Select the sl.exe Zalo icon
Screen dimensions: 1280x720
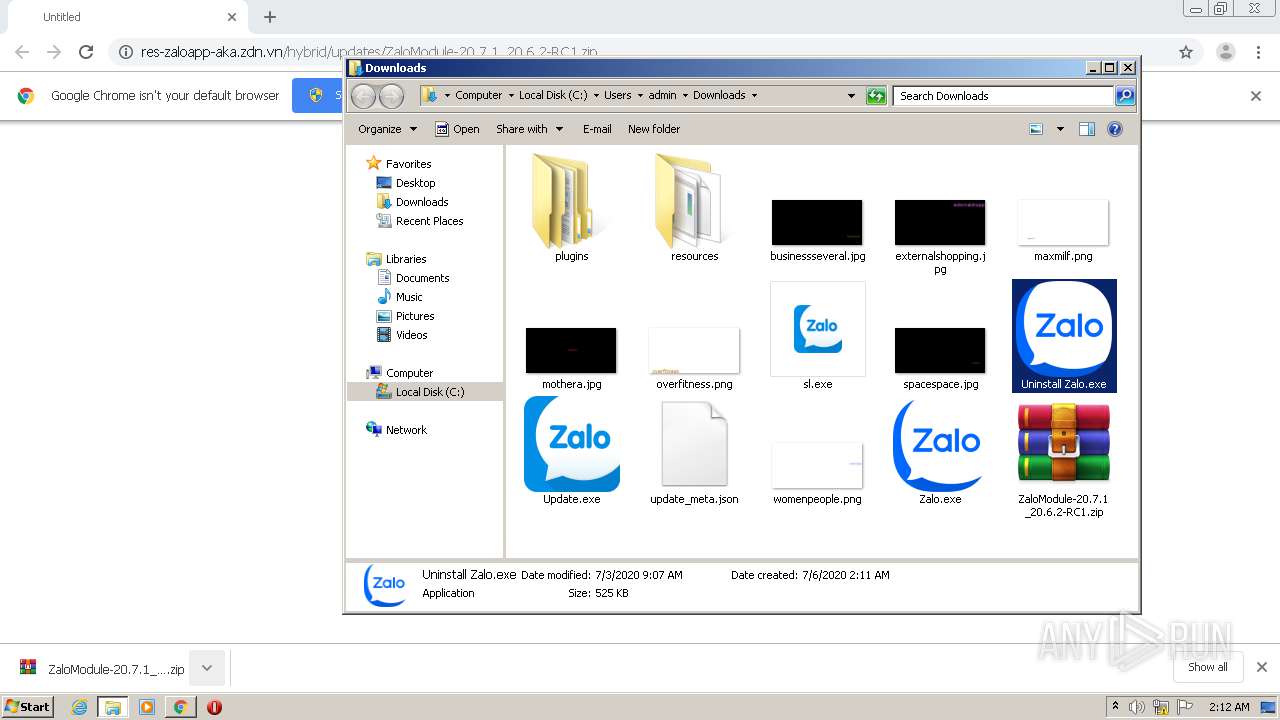[817, 329]
